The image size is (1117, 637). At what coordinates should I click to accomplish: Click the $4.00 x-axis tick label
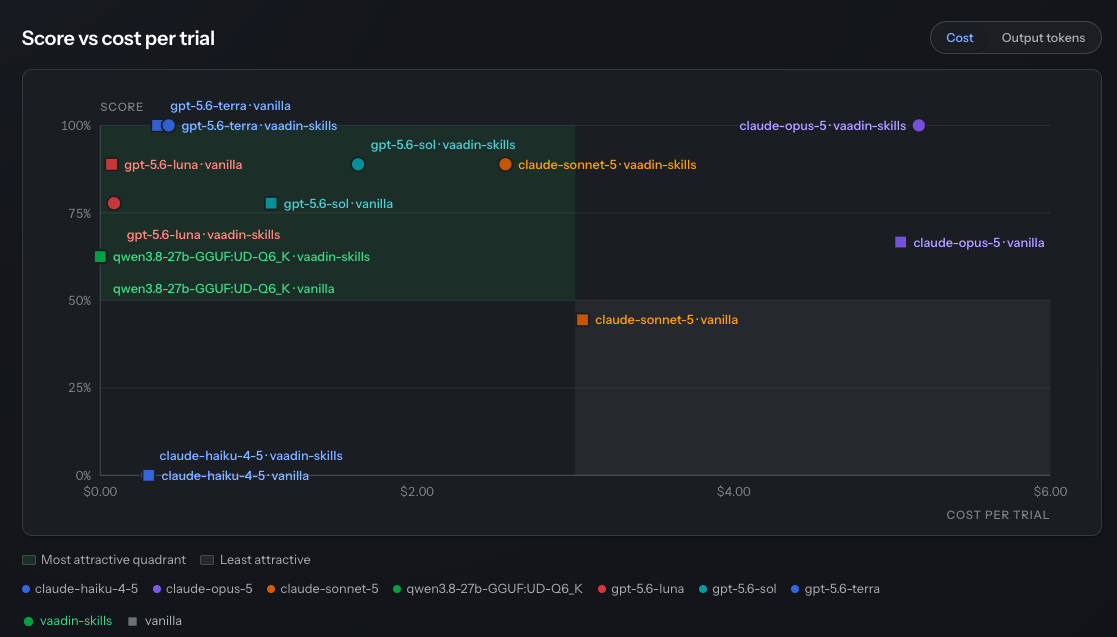pyautogui.click(x=734, y=492)
